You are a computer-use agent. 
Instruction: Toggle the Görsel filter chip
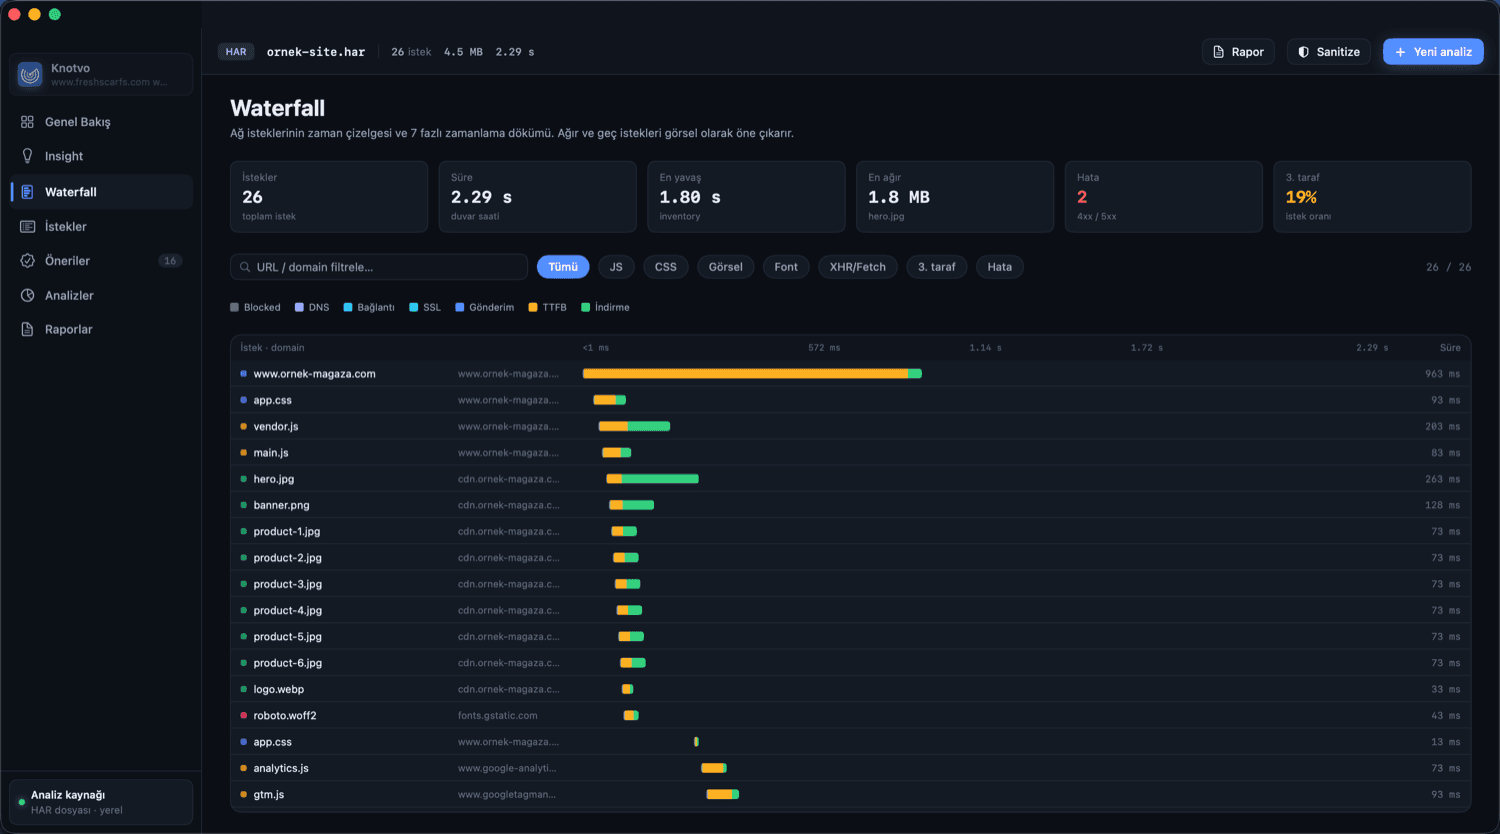pyautogui.click(x=726, y=267)
